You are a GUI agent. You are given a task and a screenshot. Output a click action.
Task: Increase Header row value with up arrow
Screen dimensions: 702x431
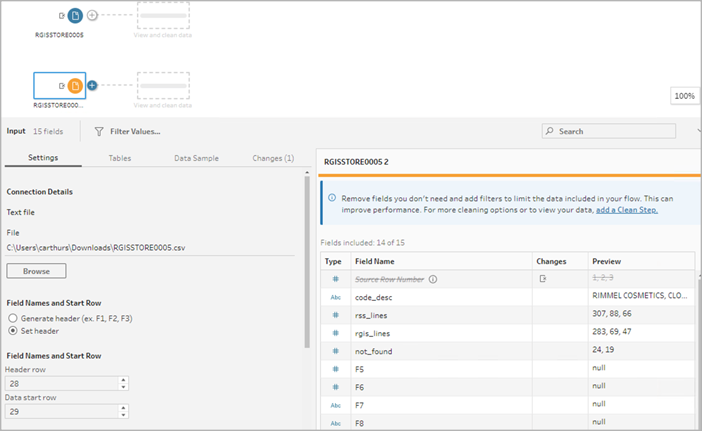123,380
